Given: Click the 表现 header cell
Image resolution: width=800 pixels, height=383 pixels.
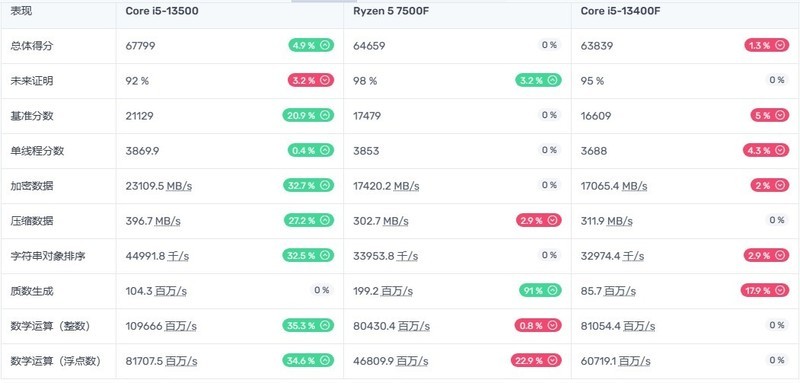Looking at the screenshot, I should (21, 11).
